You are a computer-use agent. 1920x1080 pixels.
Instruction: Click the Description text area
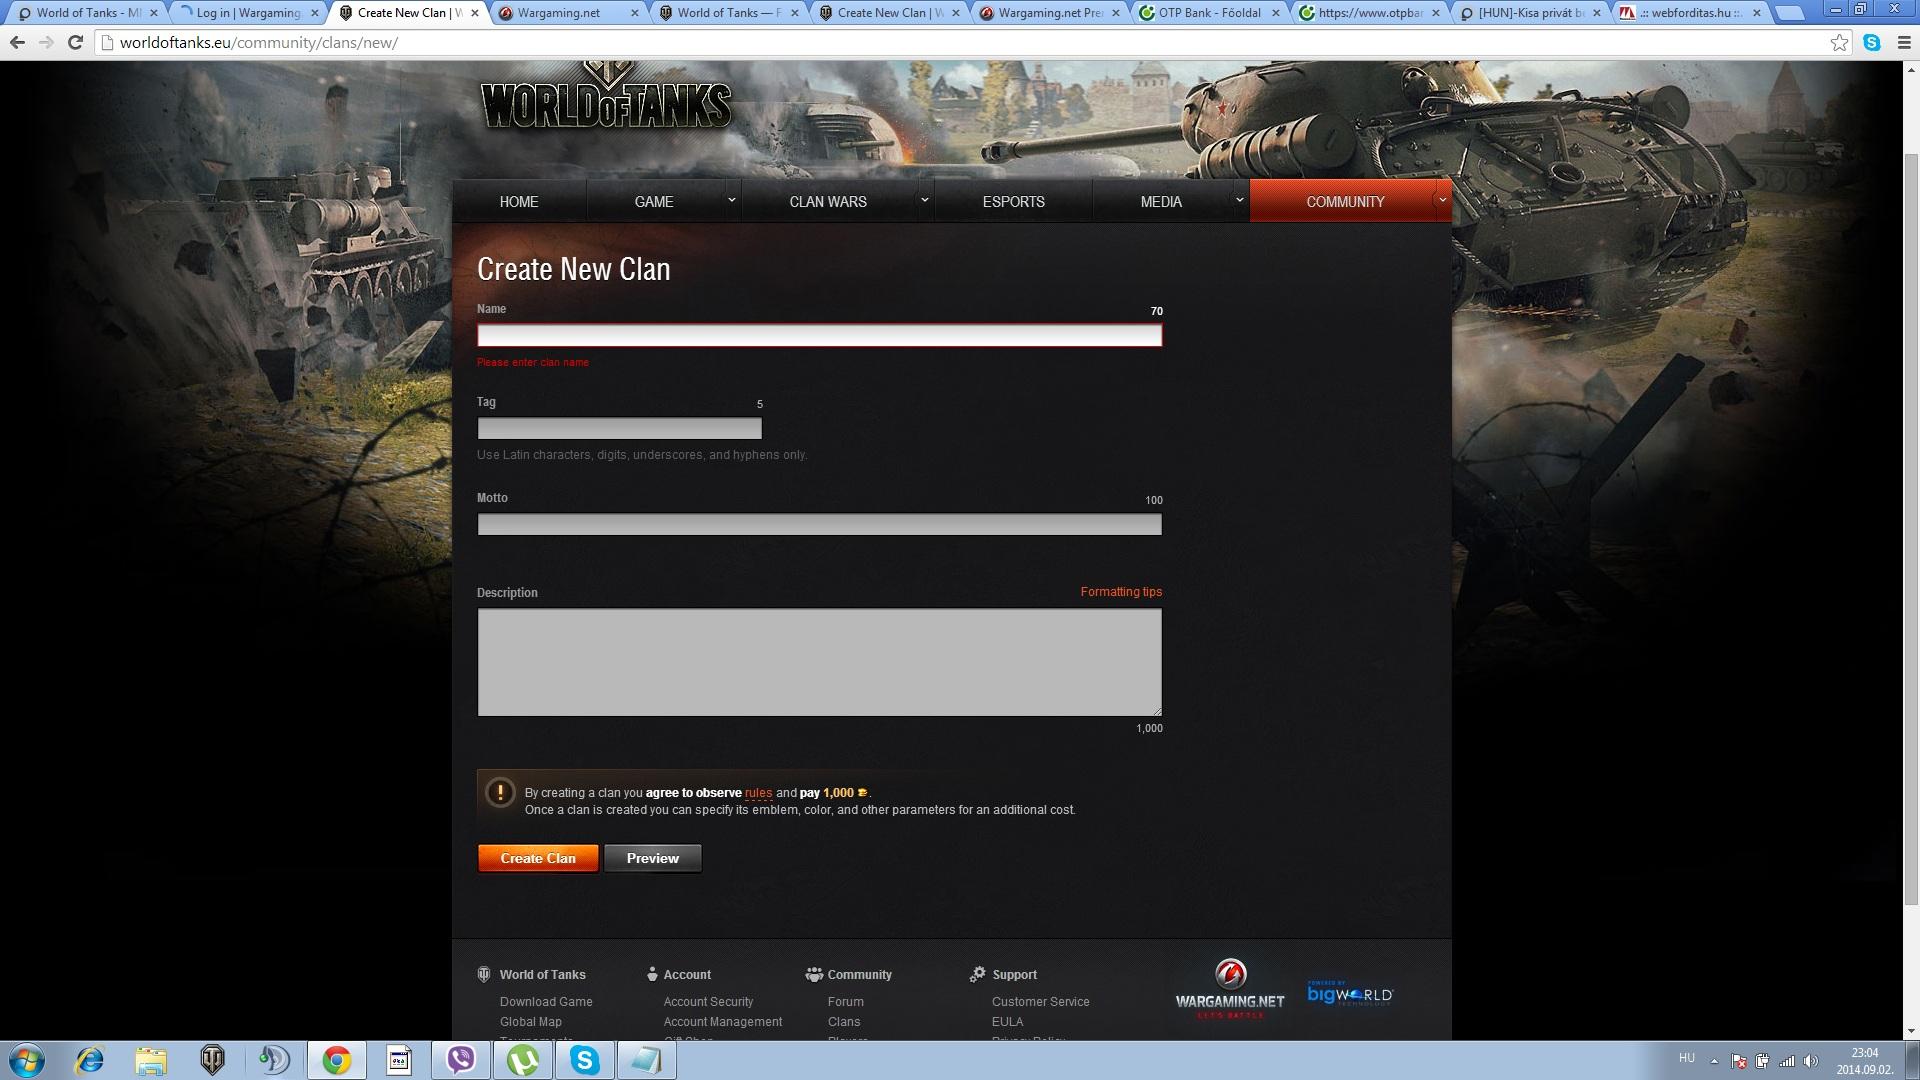pos(819,662)
